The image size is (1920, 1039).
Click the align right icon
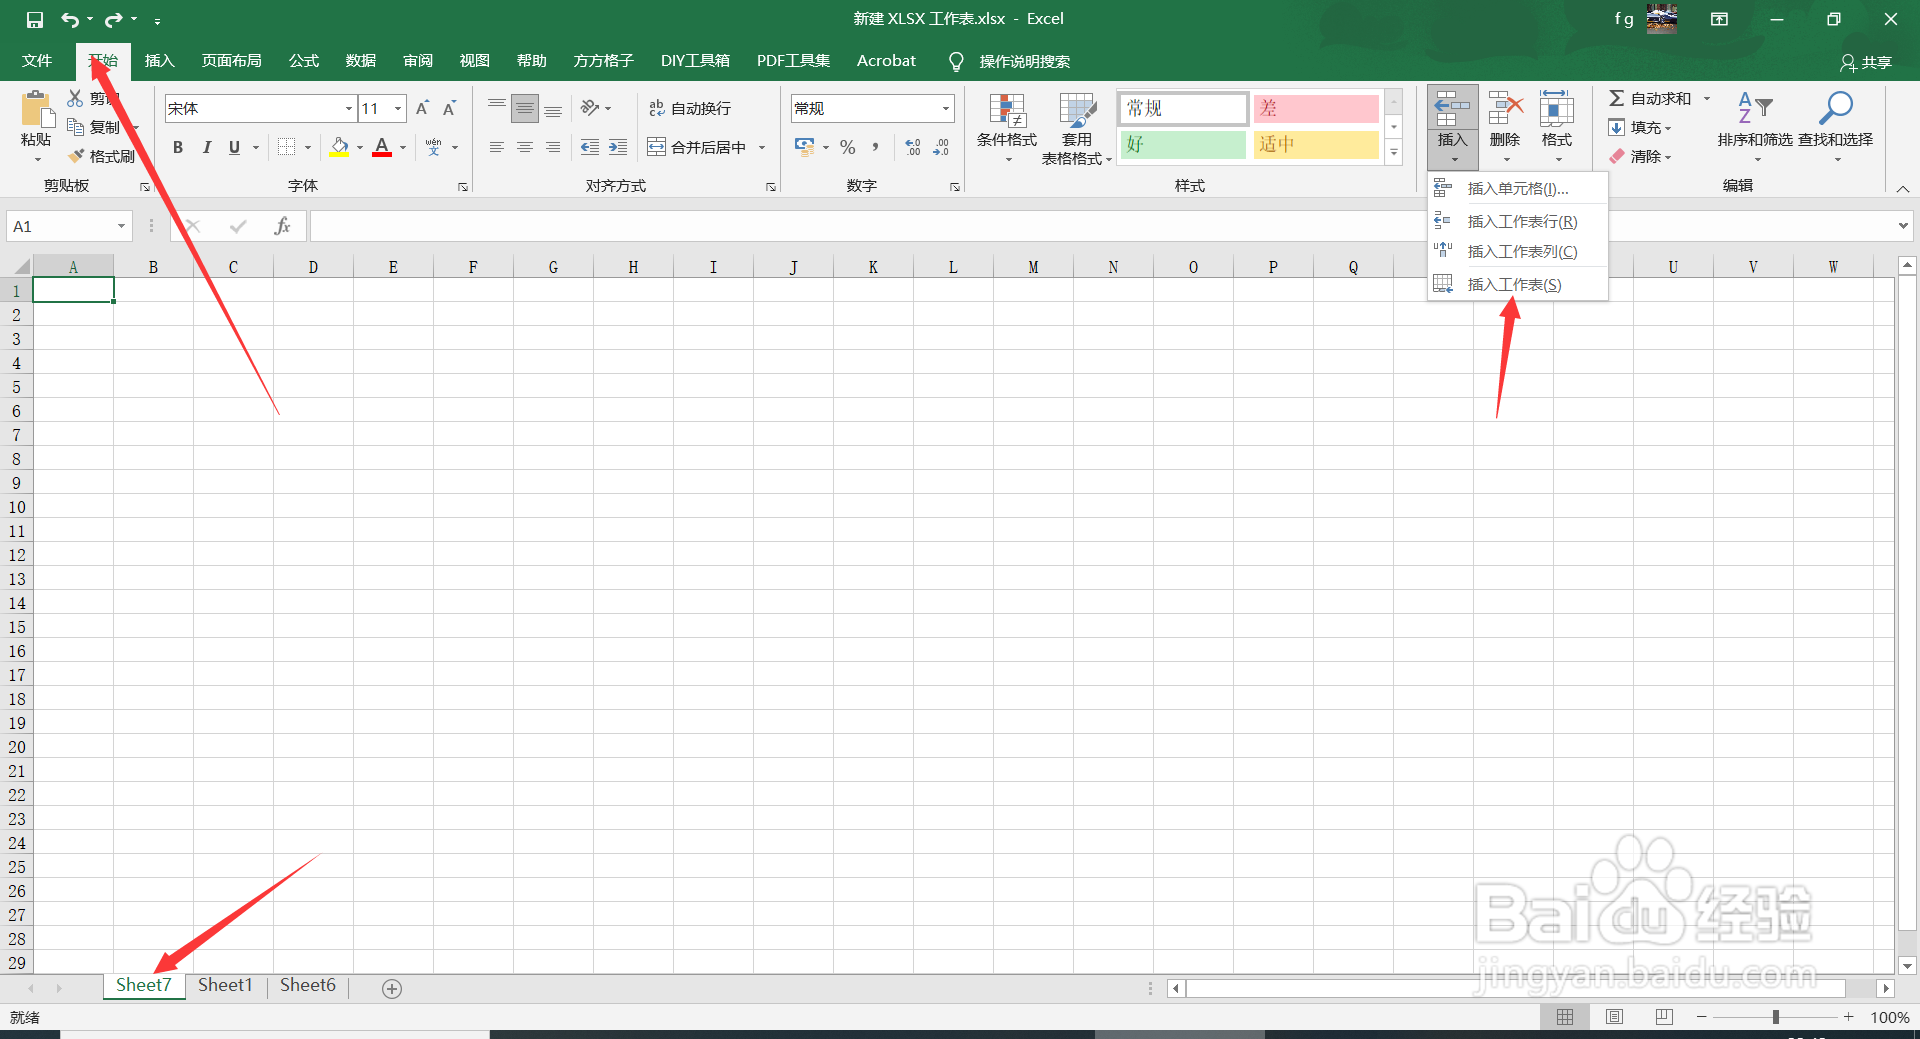click(x=553, y=147)
